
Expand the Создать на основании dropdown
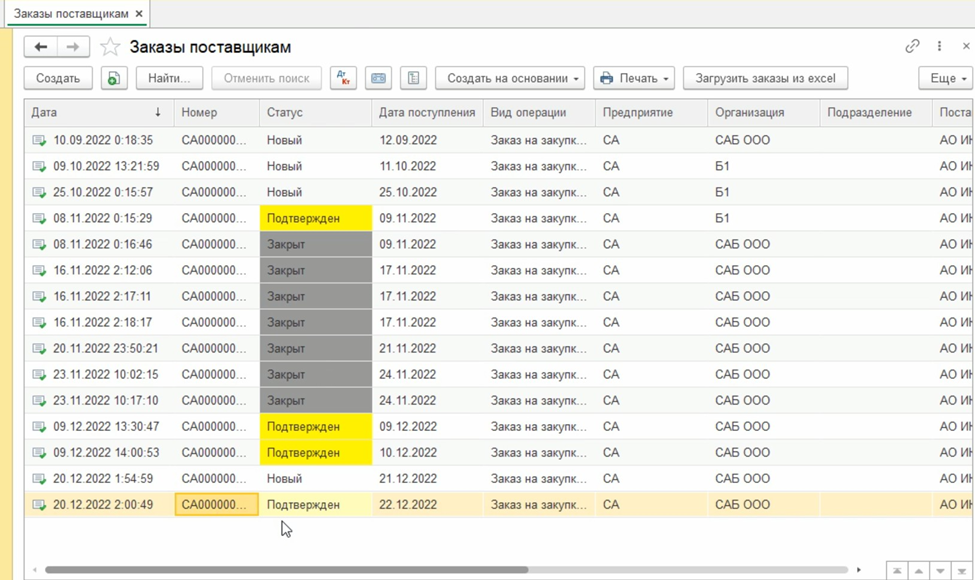(510, 78)
